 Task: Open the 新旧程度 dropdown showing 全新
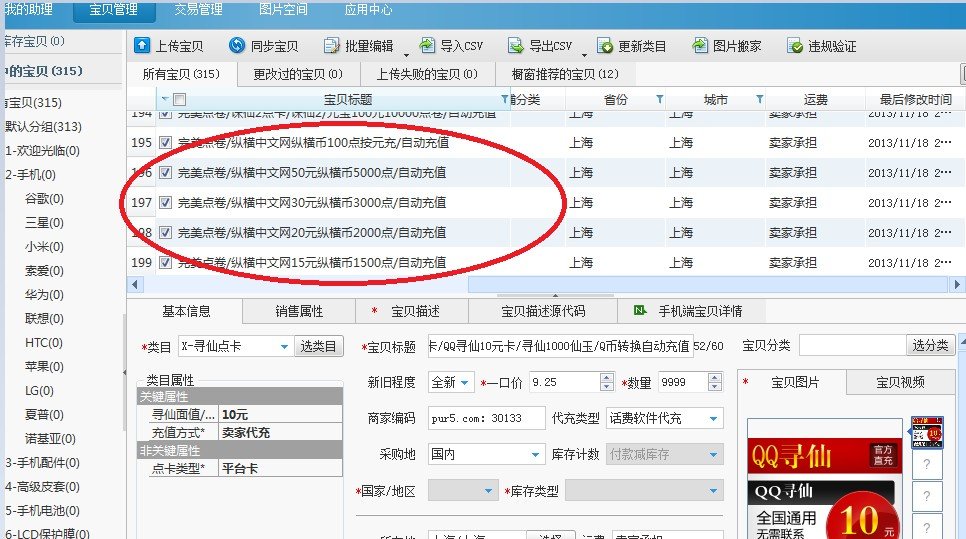click(x=450, y=382)
